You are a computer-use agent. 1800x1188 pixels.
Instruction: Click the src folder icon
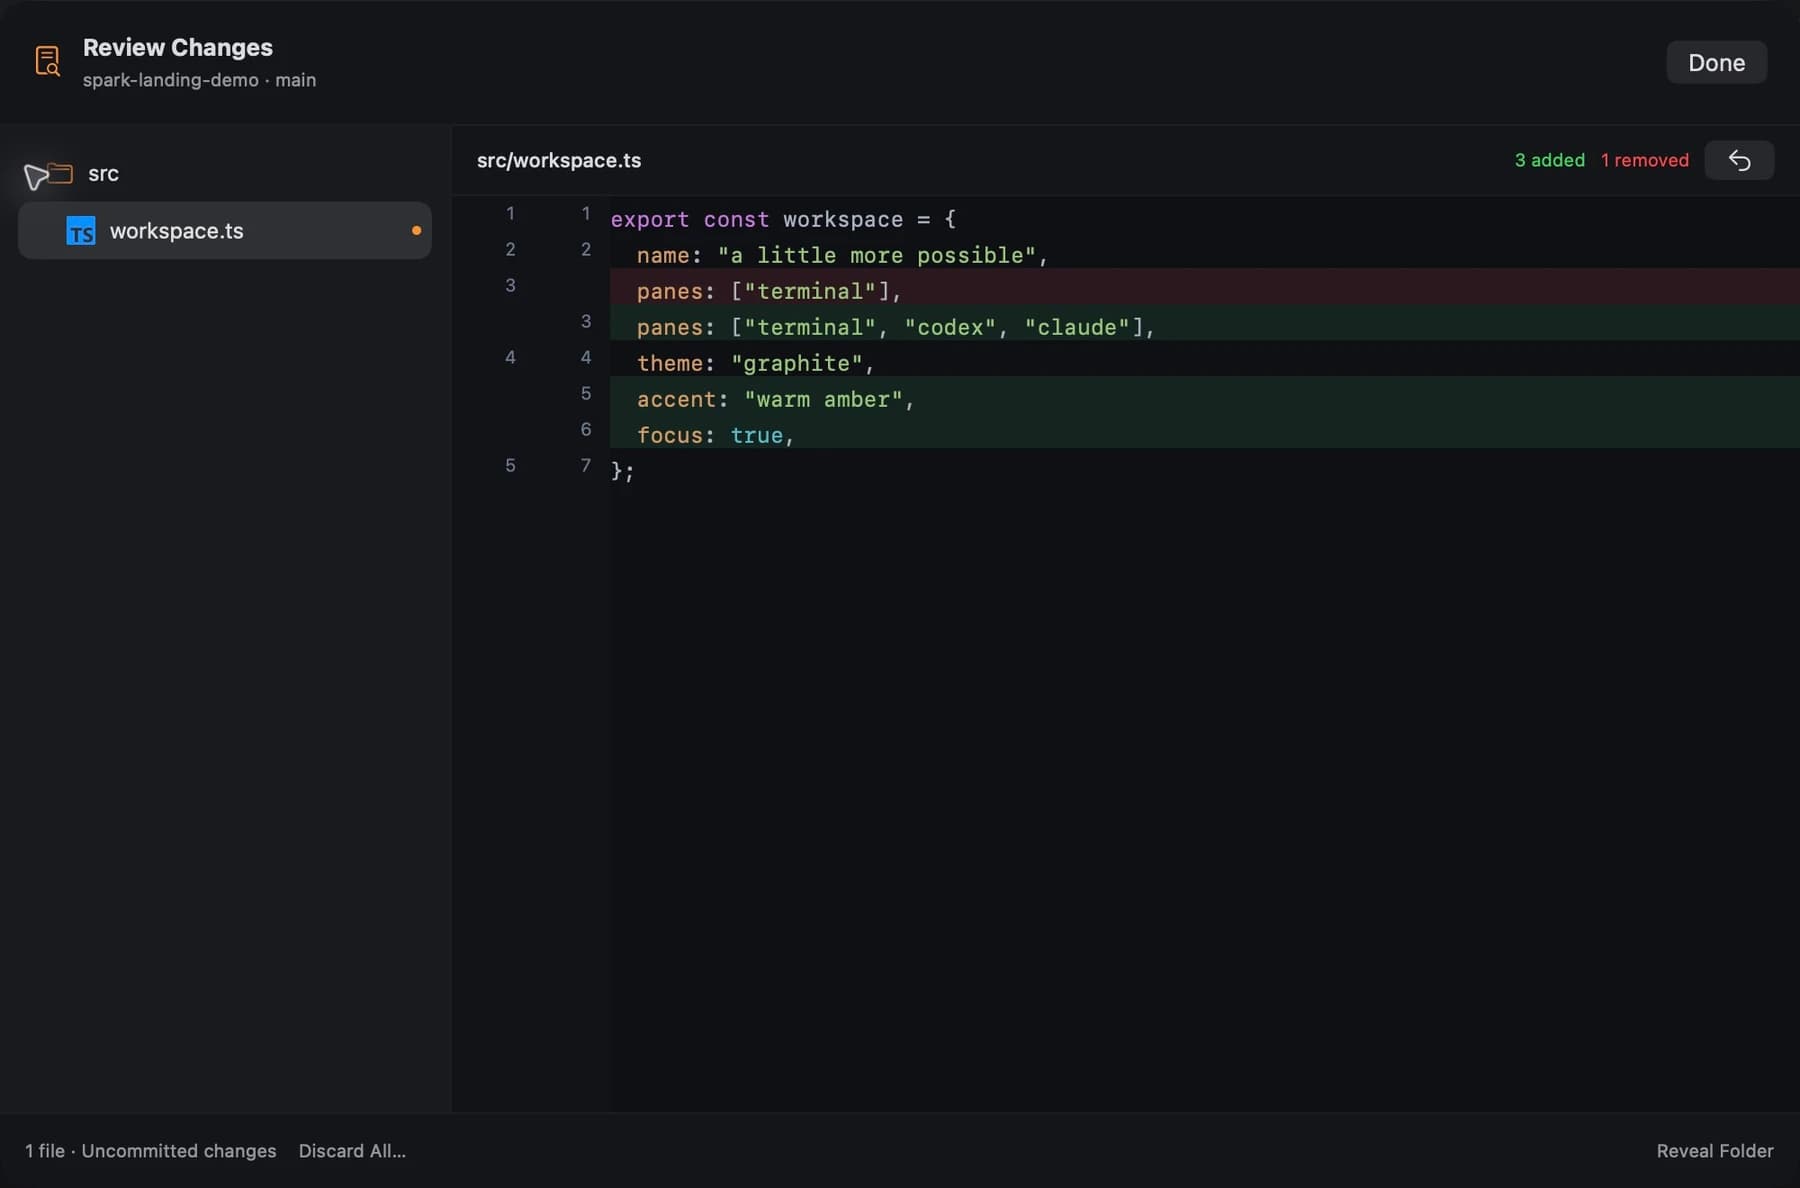click(x=60, y=173)
